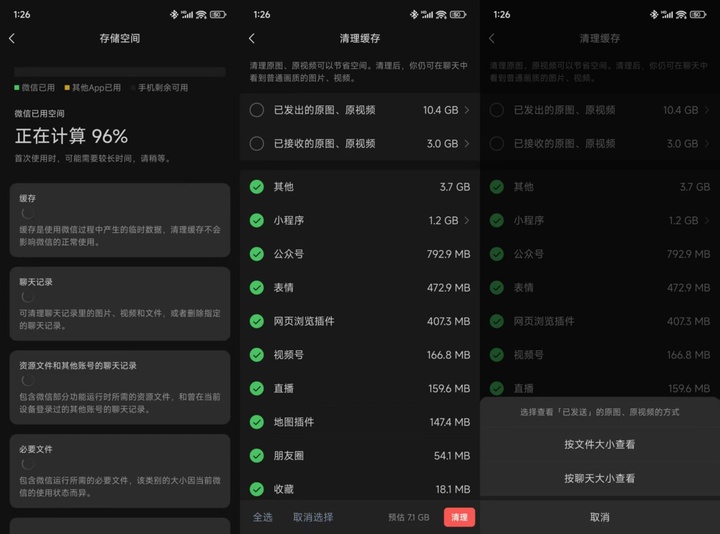The image size is (720, 534).
Task: Go back from the 存储空间 screen
Action: [x=12, y=39]
